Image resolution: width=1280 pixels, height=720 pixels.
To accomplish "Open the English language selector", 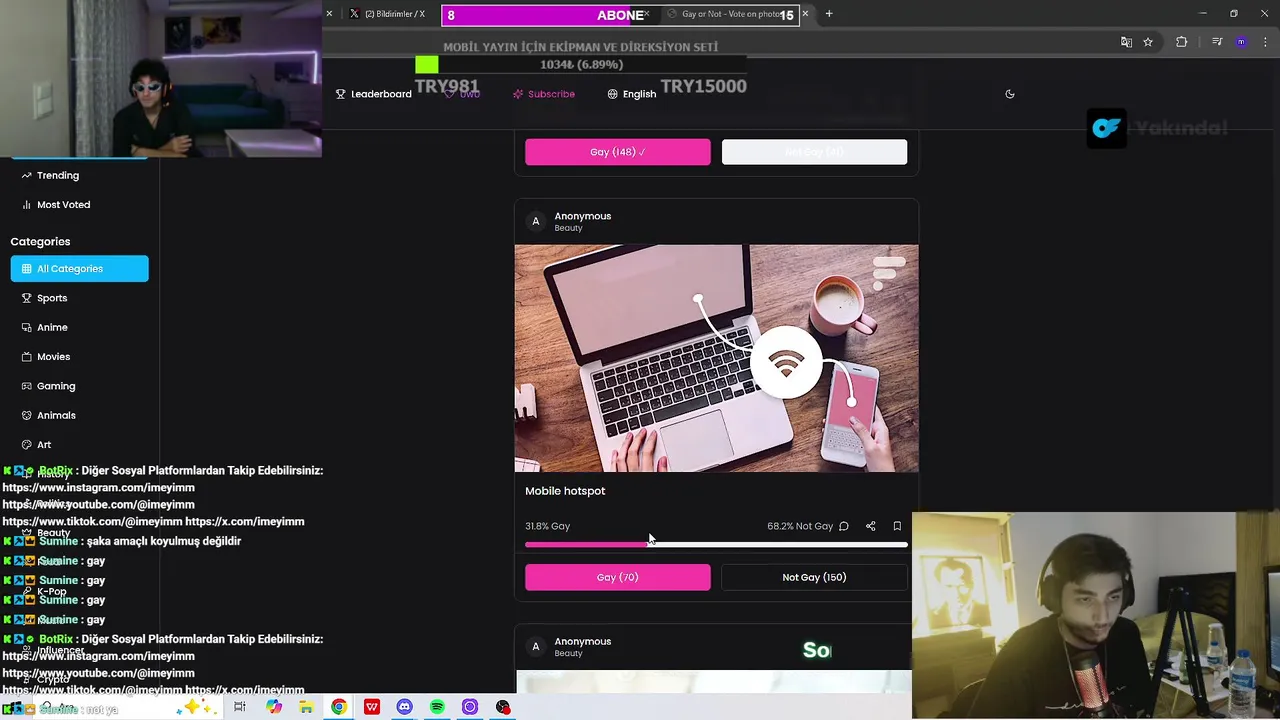I will click(x=632, y=94).
